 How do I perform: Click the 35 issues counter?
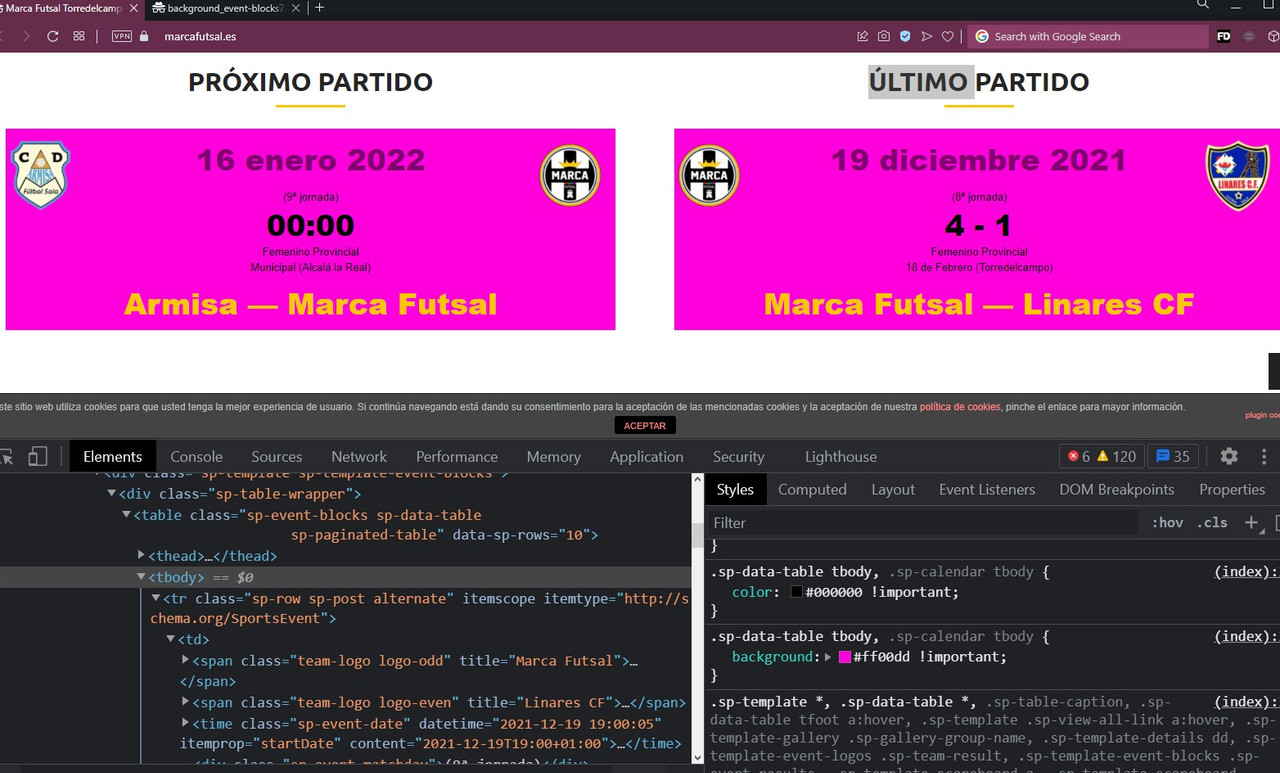coord(1173,457)
